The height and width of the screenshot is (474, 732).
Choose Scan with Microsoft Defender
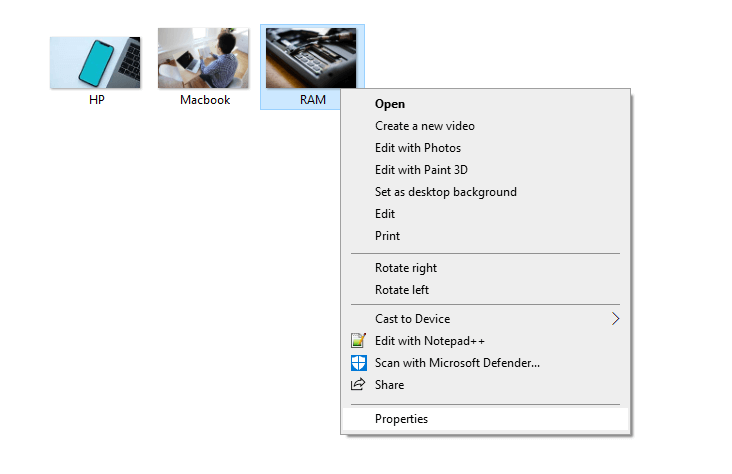coord(486,363)
